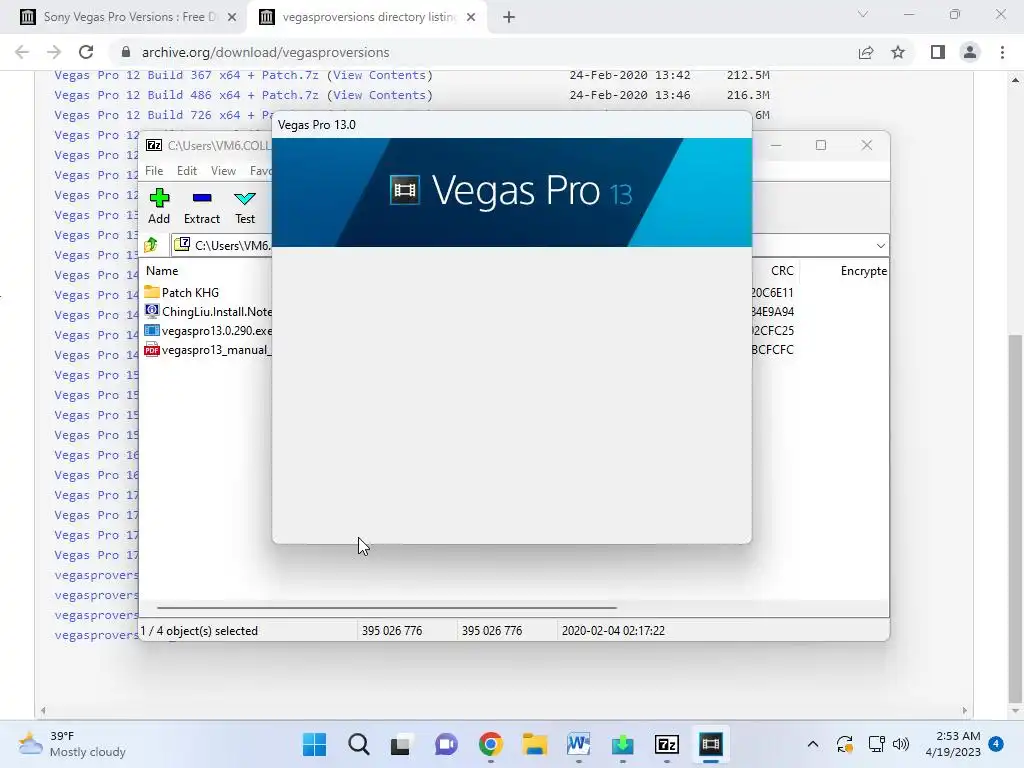
Task: Click the Extract button in 7-Zip
Action: 202,206
